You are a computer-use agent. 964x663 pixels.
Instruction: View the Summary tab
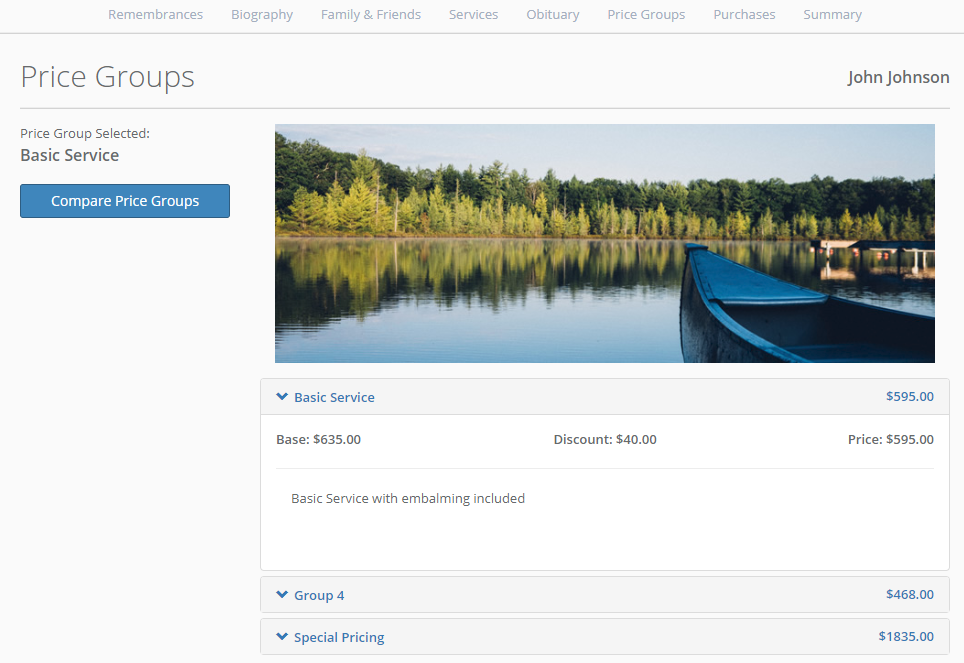[832, 15]
